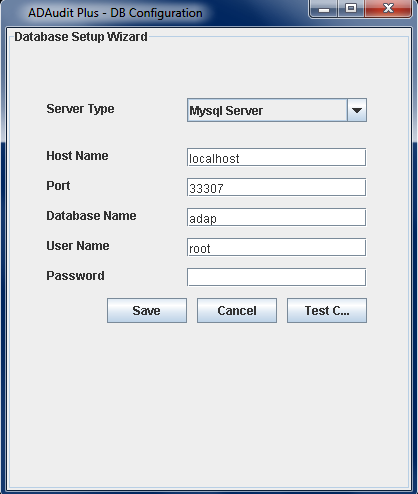Cancel the DB configuration dialog
418x494 pixels.
click(x=237, y=310)
